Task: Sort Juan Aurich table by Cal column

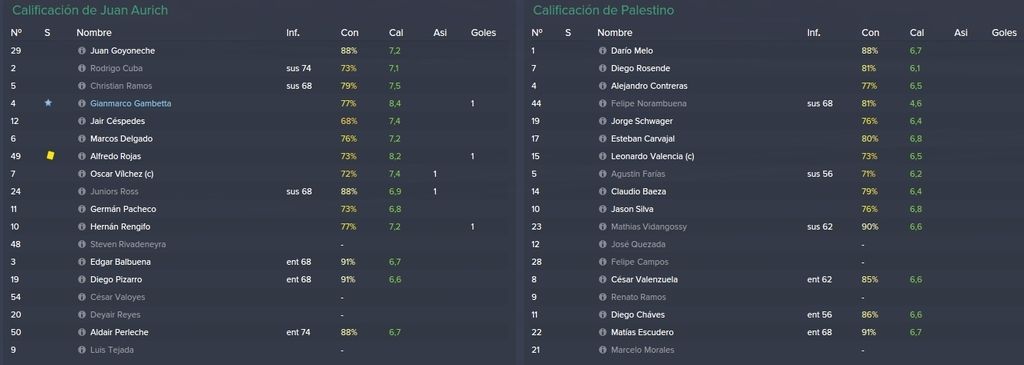Action: pyautogui.click(x=396, y=33)
